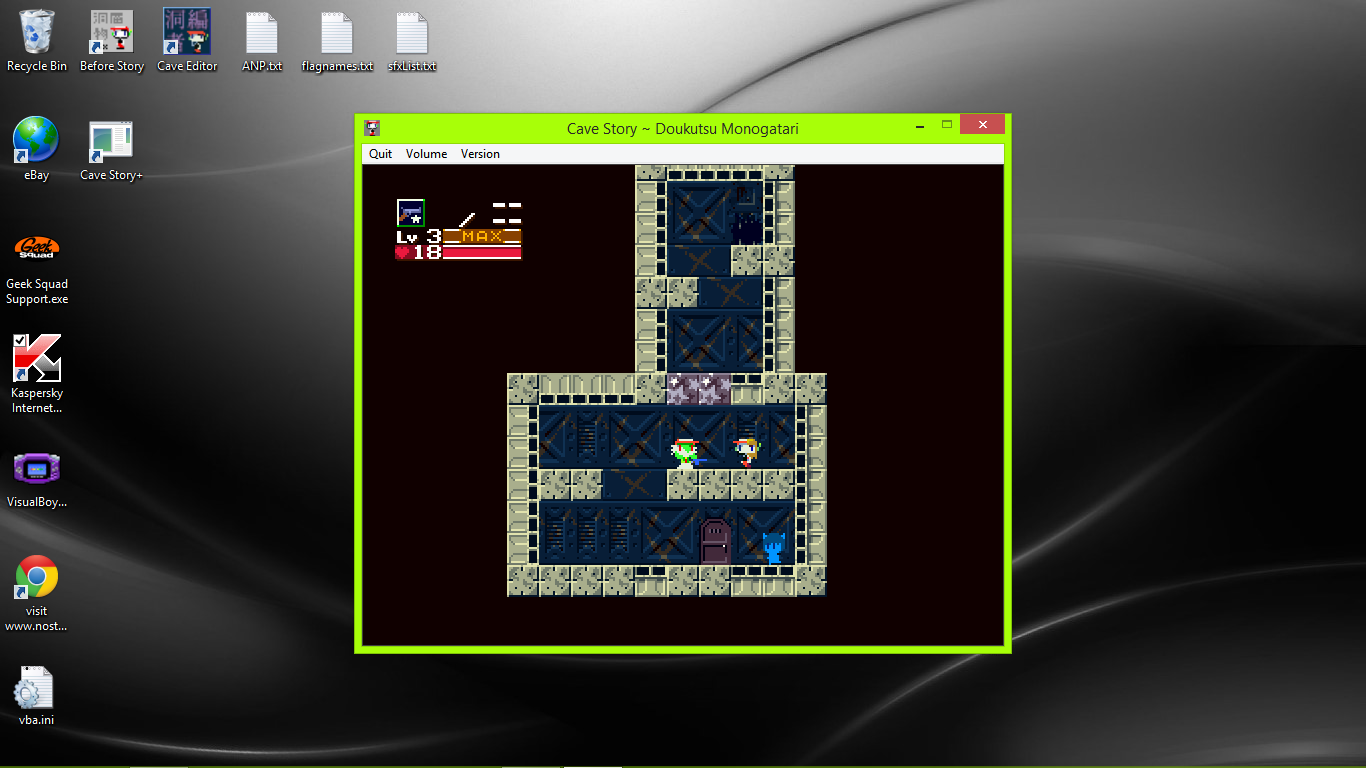Click the red health bar
The height and width of the screenshot is (768, 1366).
click(x=482, y=253)
